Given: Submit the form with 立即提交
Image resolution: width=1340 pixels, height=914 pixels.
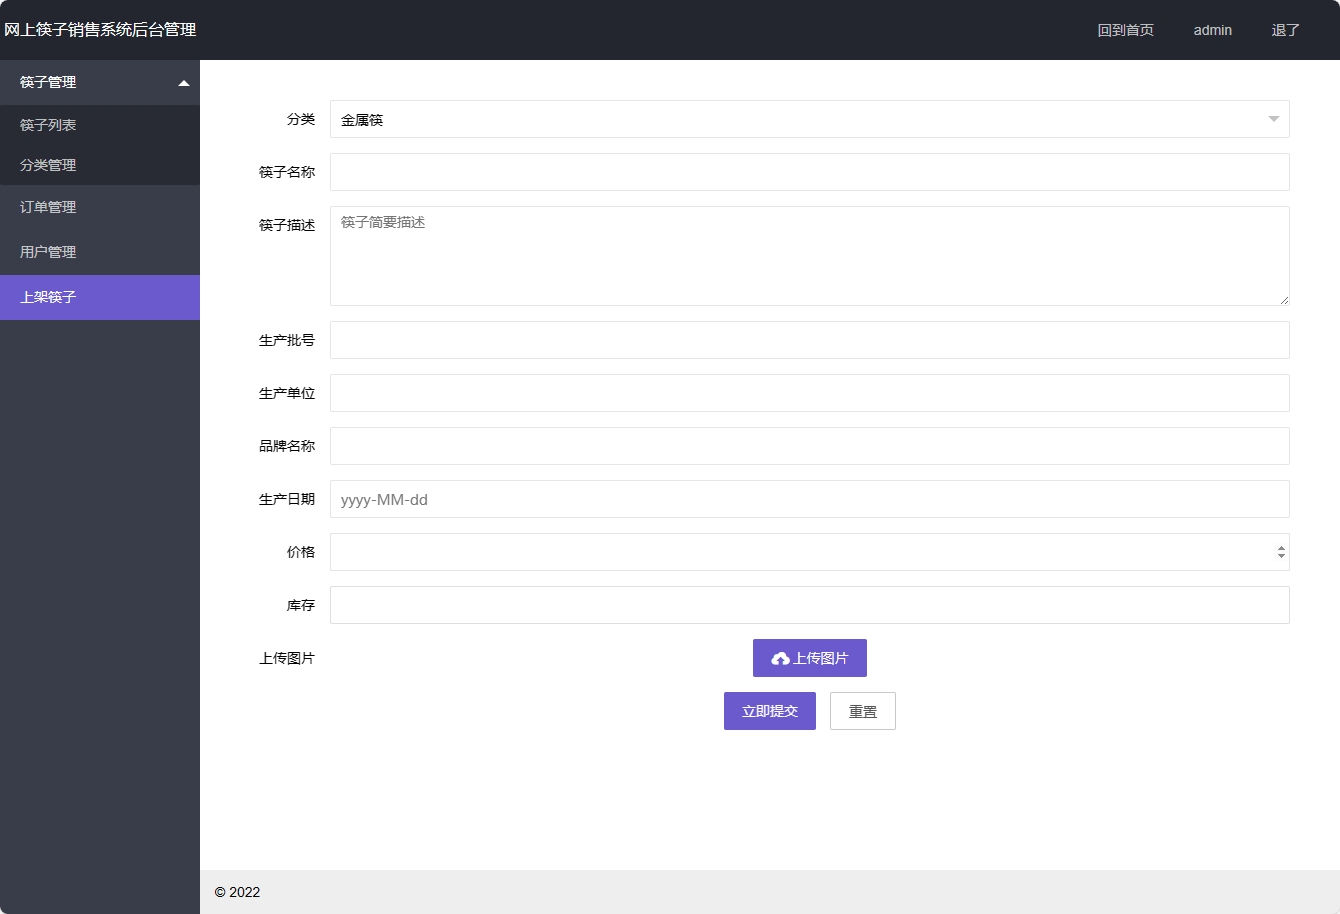Looking at the screenshot, I should 769,710.
